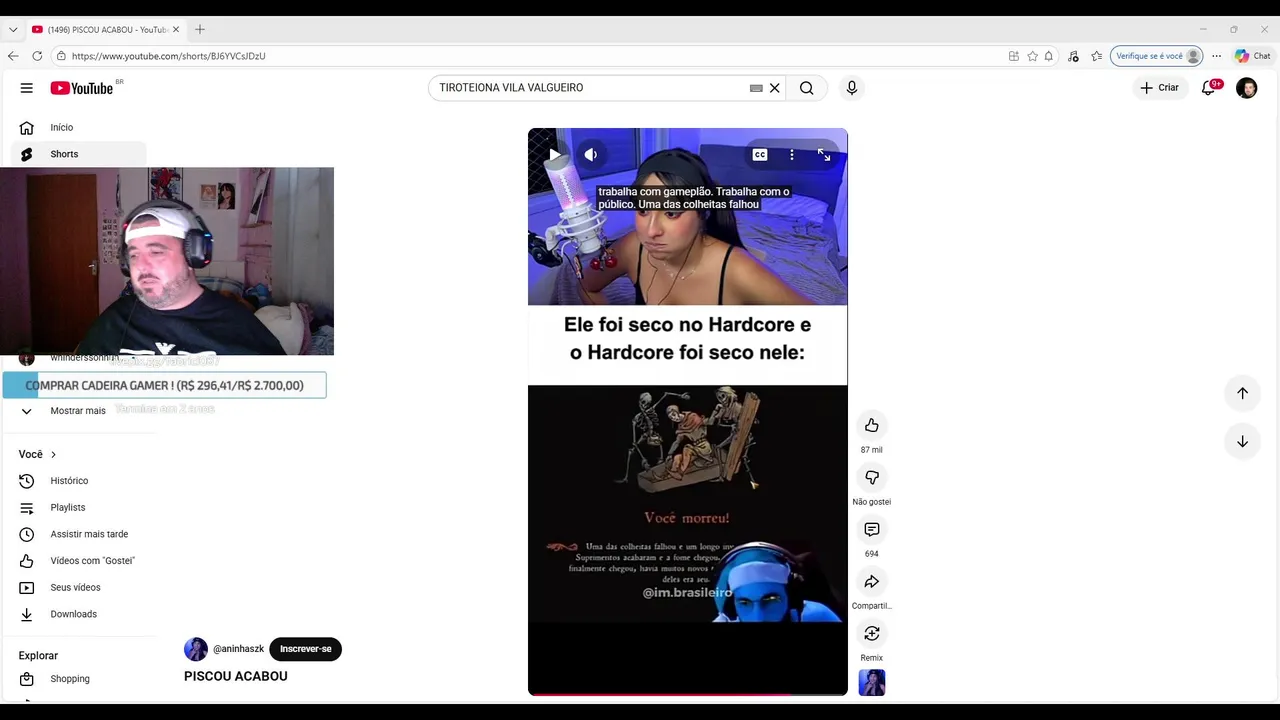Dislike the Short (Não gostei)
This screenshot has height=720, width=1280.
pos(872,478)
